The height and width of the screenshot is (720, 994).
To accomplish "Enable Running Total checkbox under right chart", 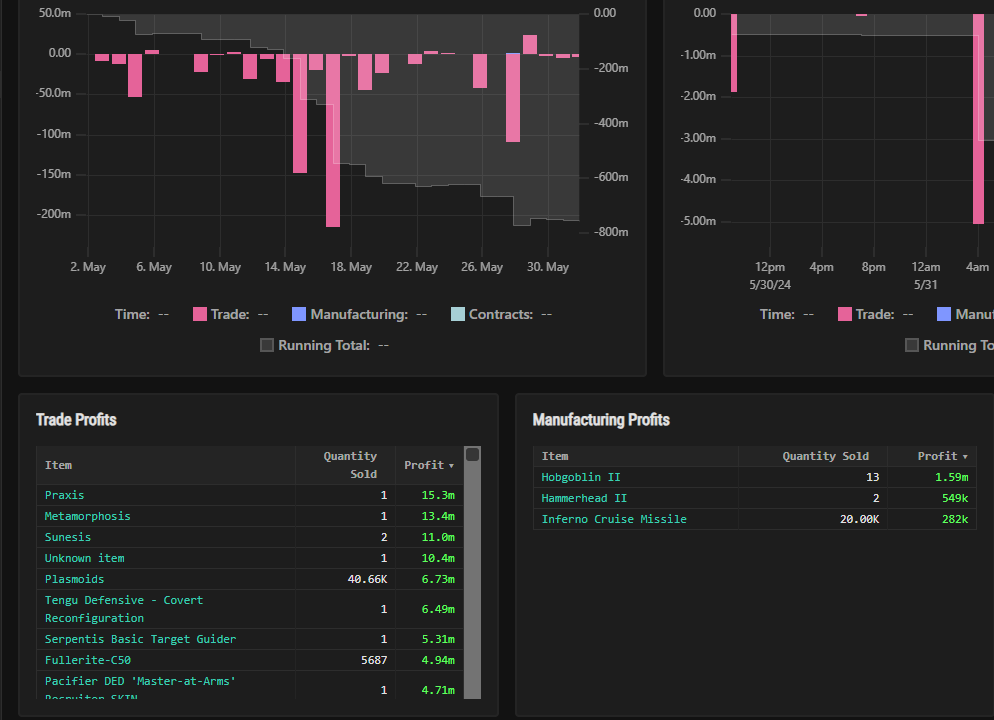I will (x=912, y=345).
